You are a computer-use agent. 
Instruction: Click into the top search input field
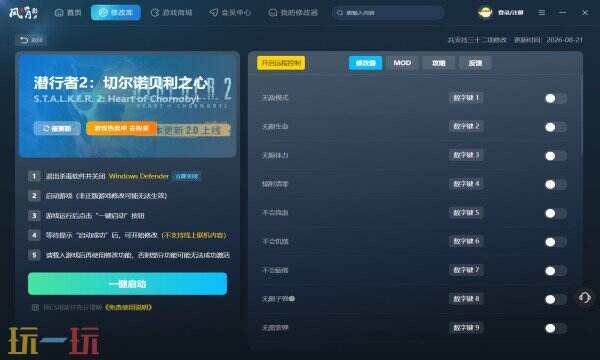pyautogui.click(x=388, y=13)
